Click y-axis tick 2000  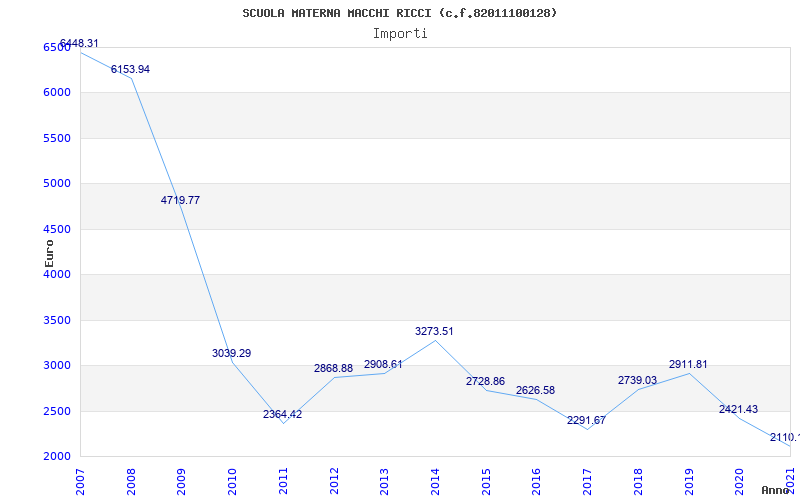(57, 457)
